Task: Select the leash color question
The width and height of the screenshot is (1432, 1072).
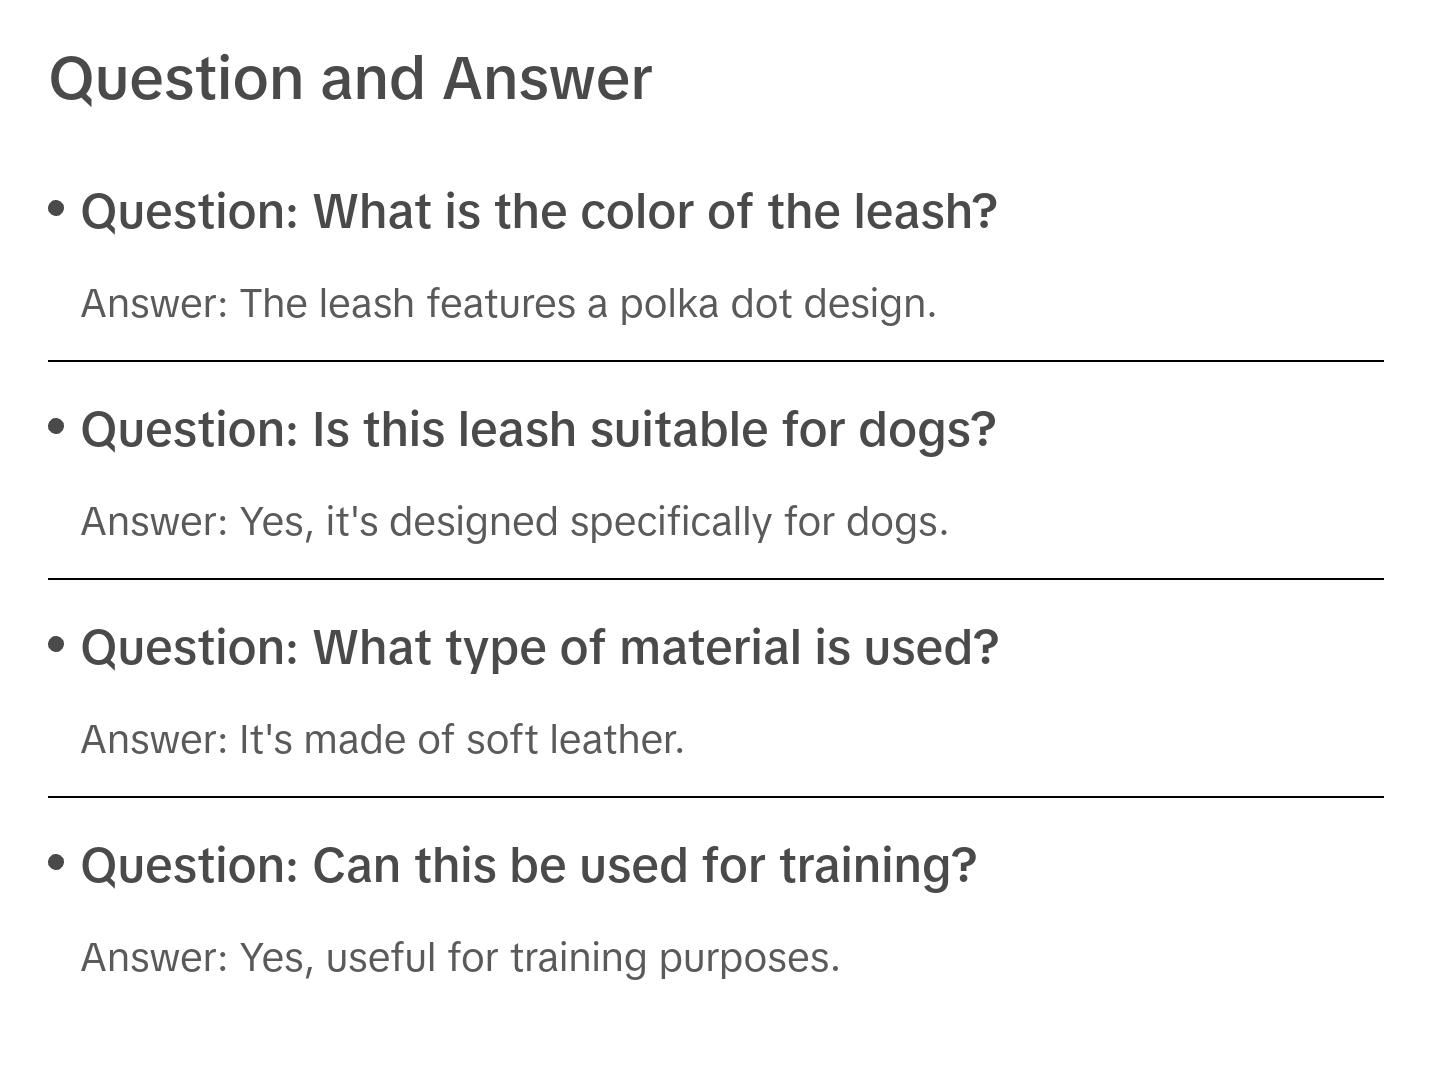Action: click(x=539, y=212)
